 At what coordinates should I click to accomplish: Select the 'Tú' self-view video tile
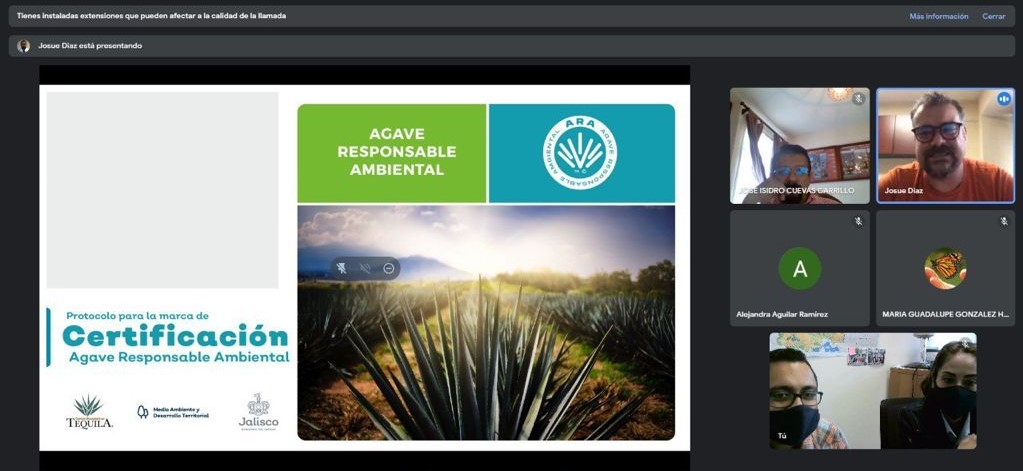tap(873, 391)
